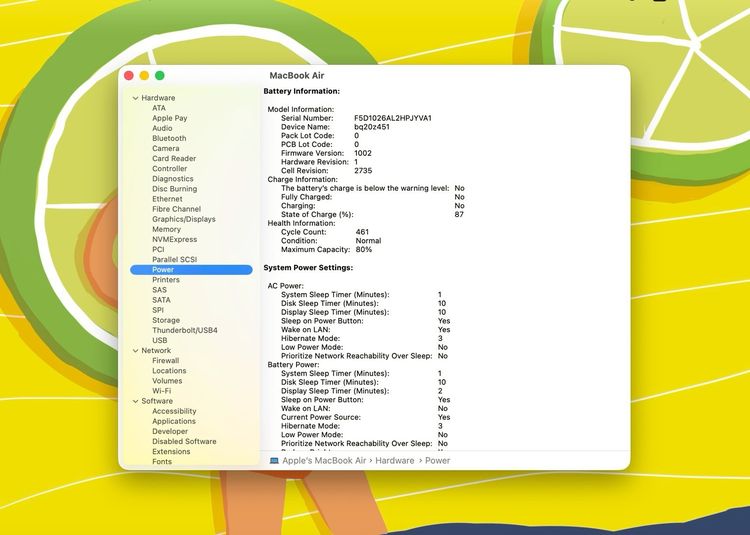Select Fibre Channel in the sidebar
750x535 pixels.
pyautogui.click(x=176, y=209)
